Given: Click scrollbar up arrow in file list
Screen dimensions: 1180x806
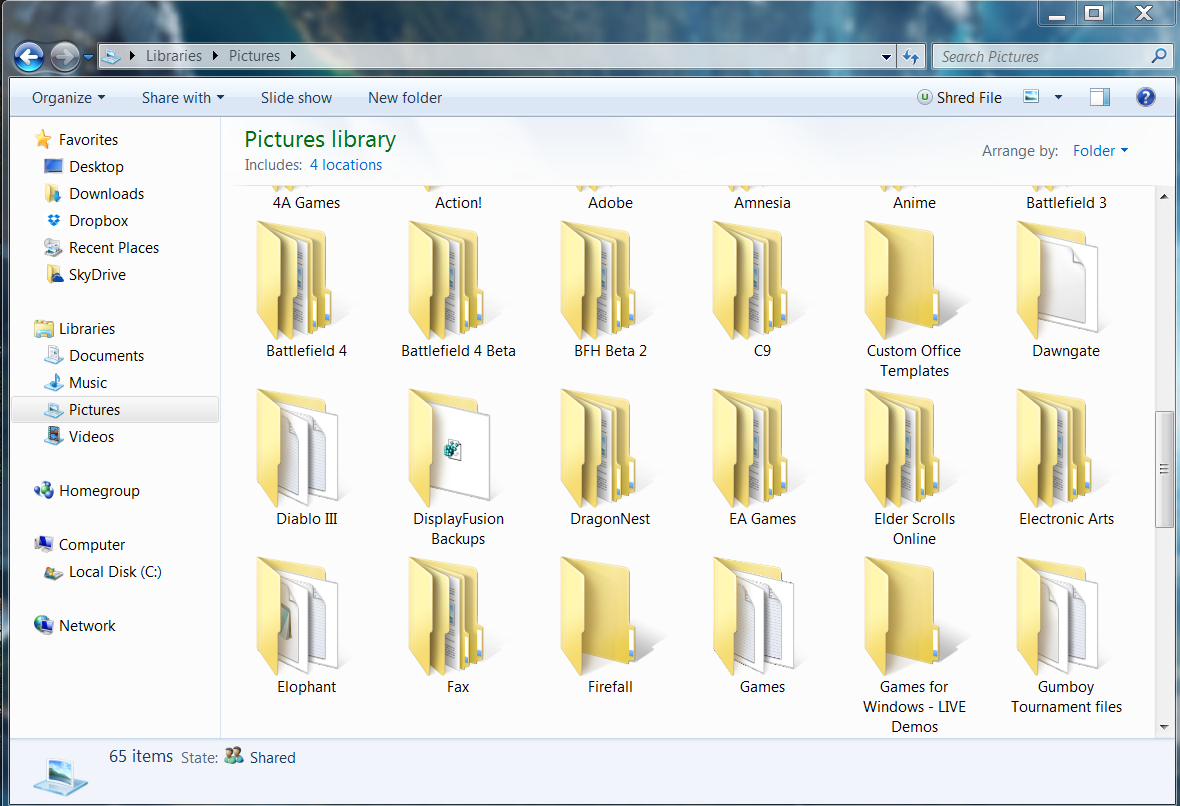Looking at the screenshot, I should (x=1163, y=196).
